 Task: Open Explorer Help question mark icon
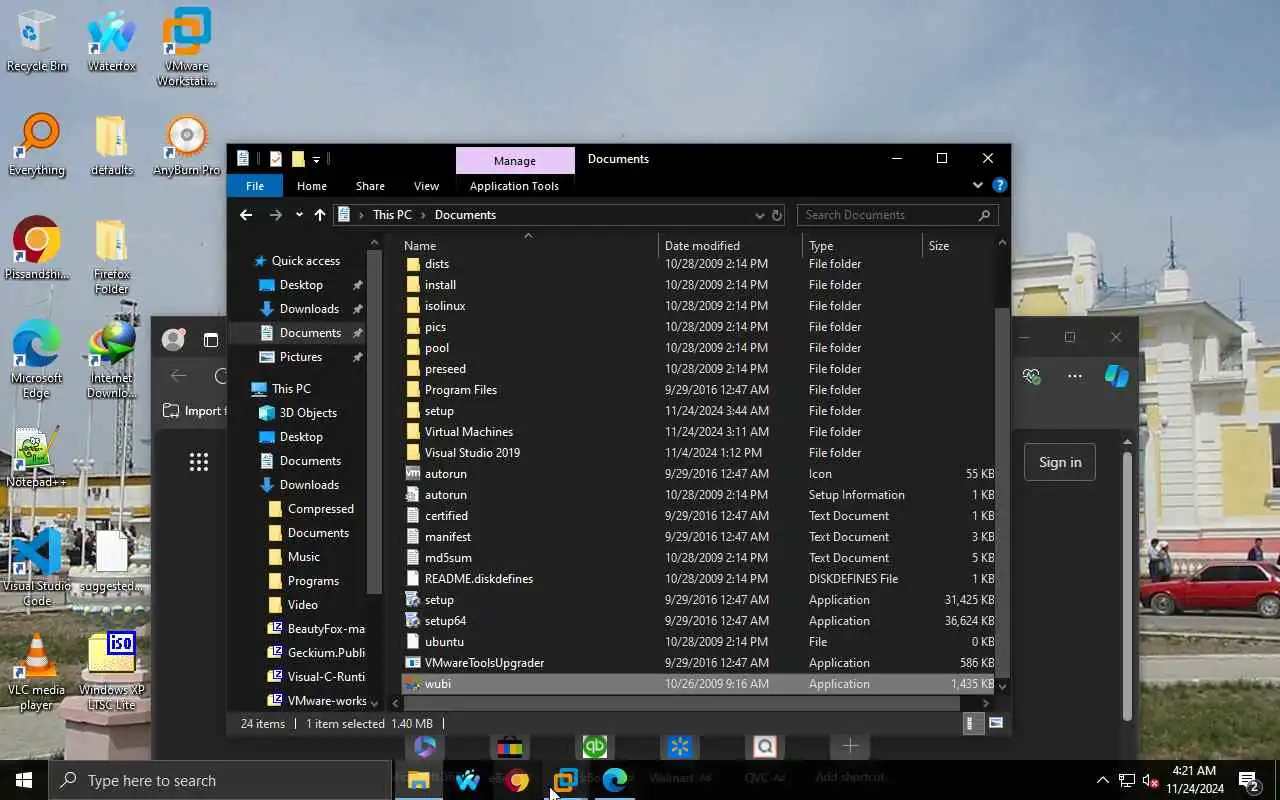point(999,186)
